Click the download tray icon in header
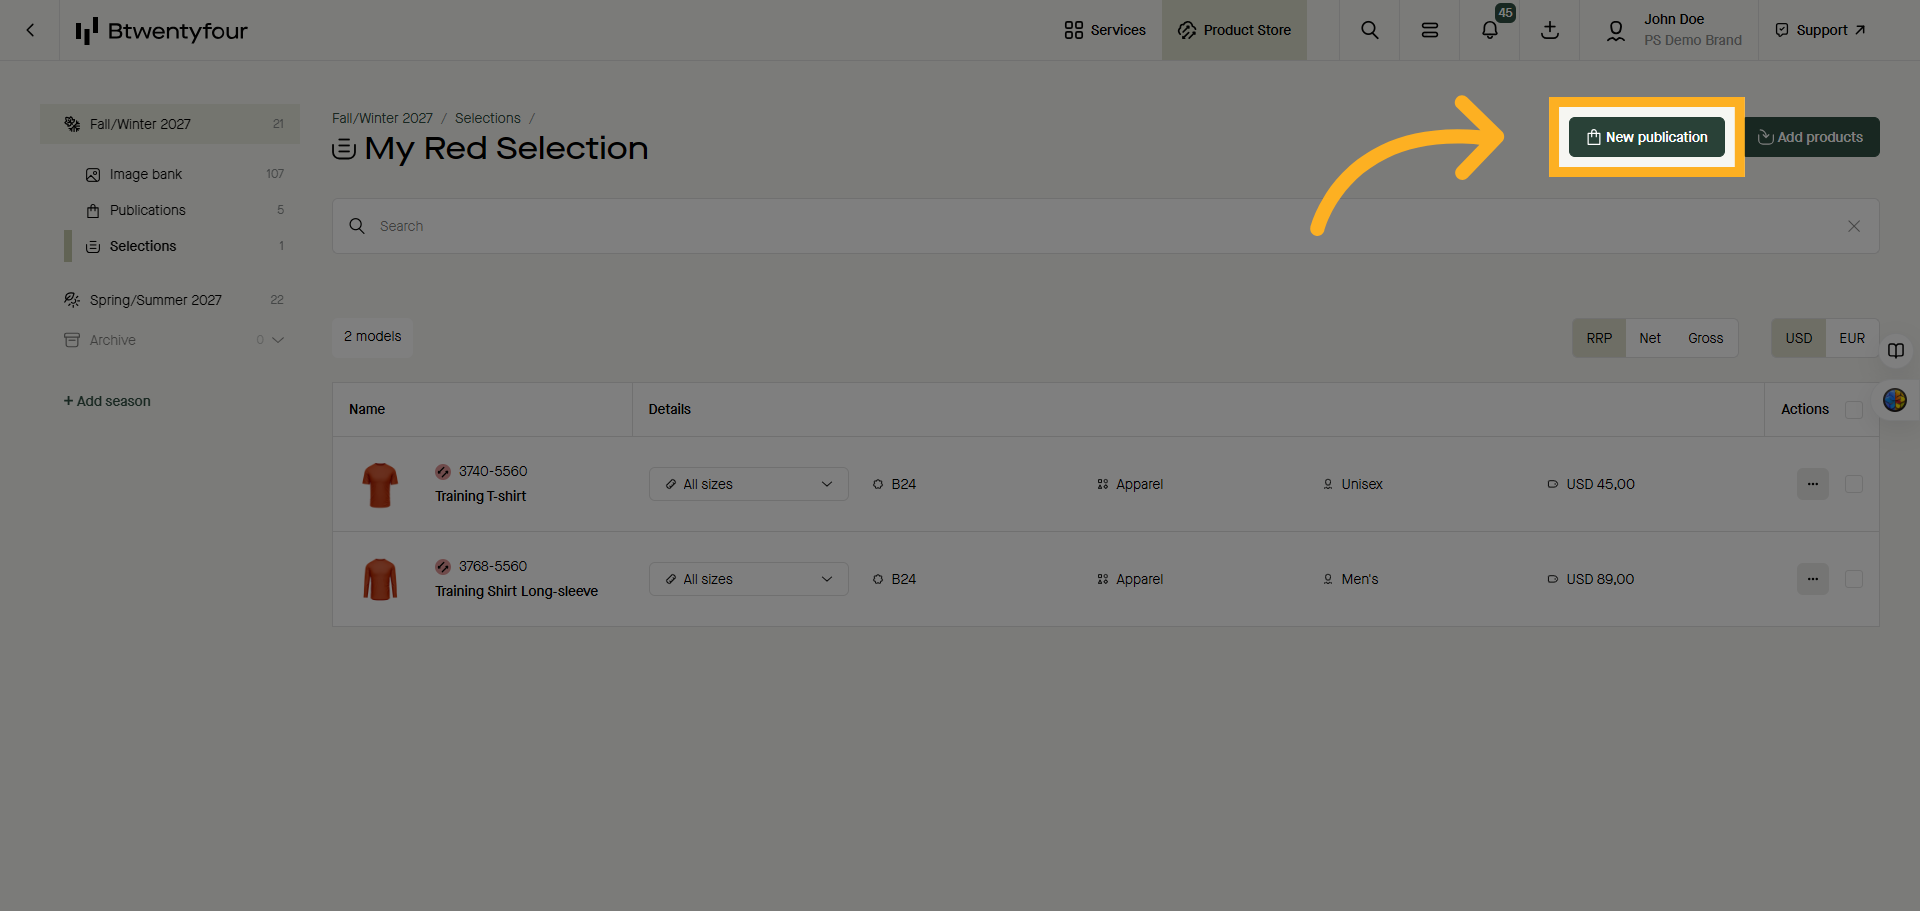Image resolution: width=1920 pixels, height=911 pixels. pos(1549,30)
